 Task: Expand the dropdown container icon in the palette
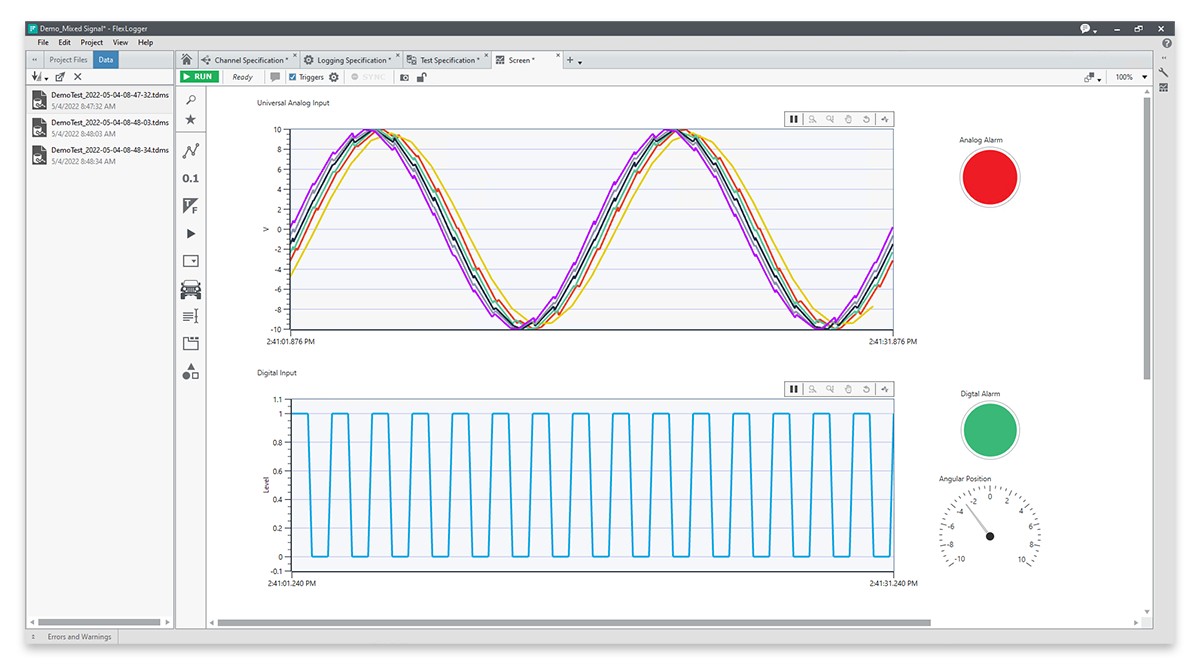(190, 260)
